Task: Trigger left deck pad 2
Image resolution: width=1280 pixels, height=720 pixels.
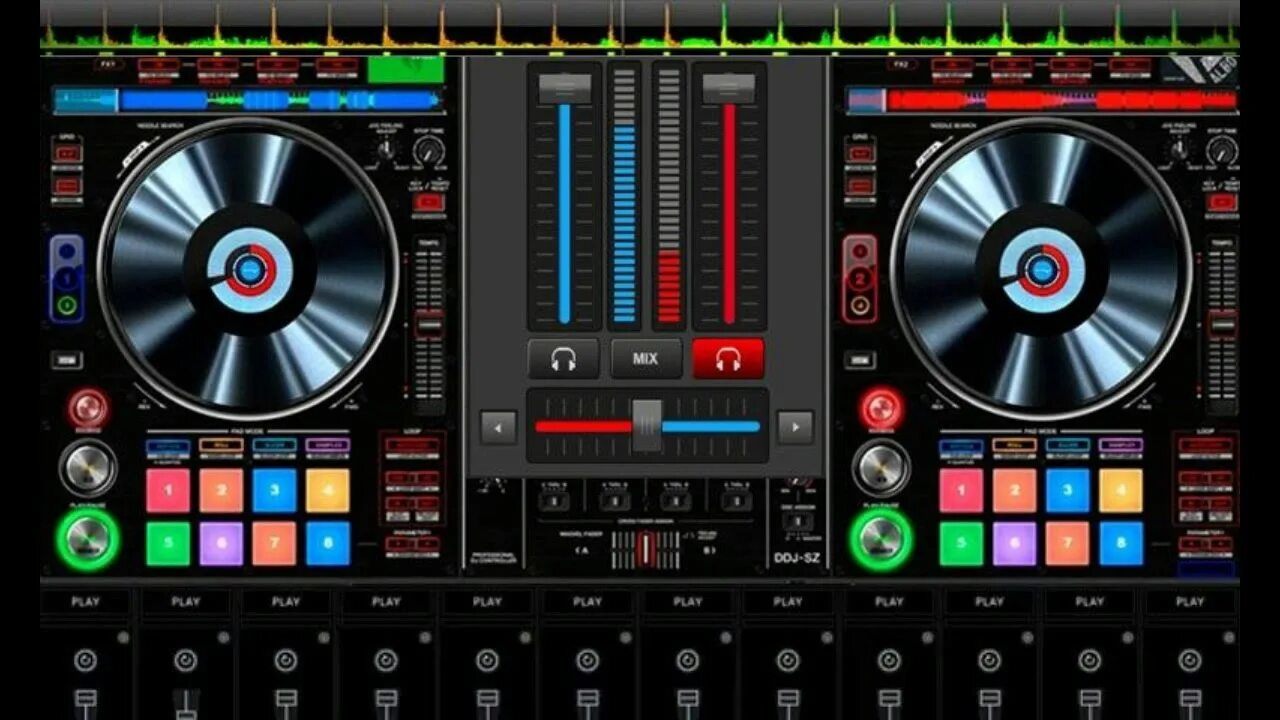Action: pos(221,491)
